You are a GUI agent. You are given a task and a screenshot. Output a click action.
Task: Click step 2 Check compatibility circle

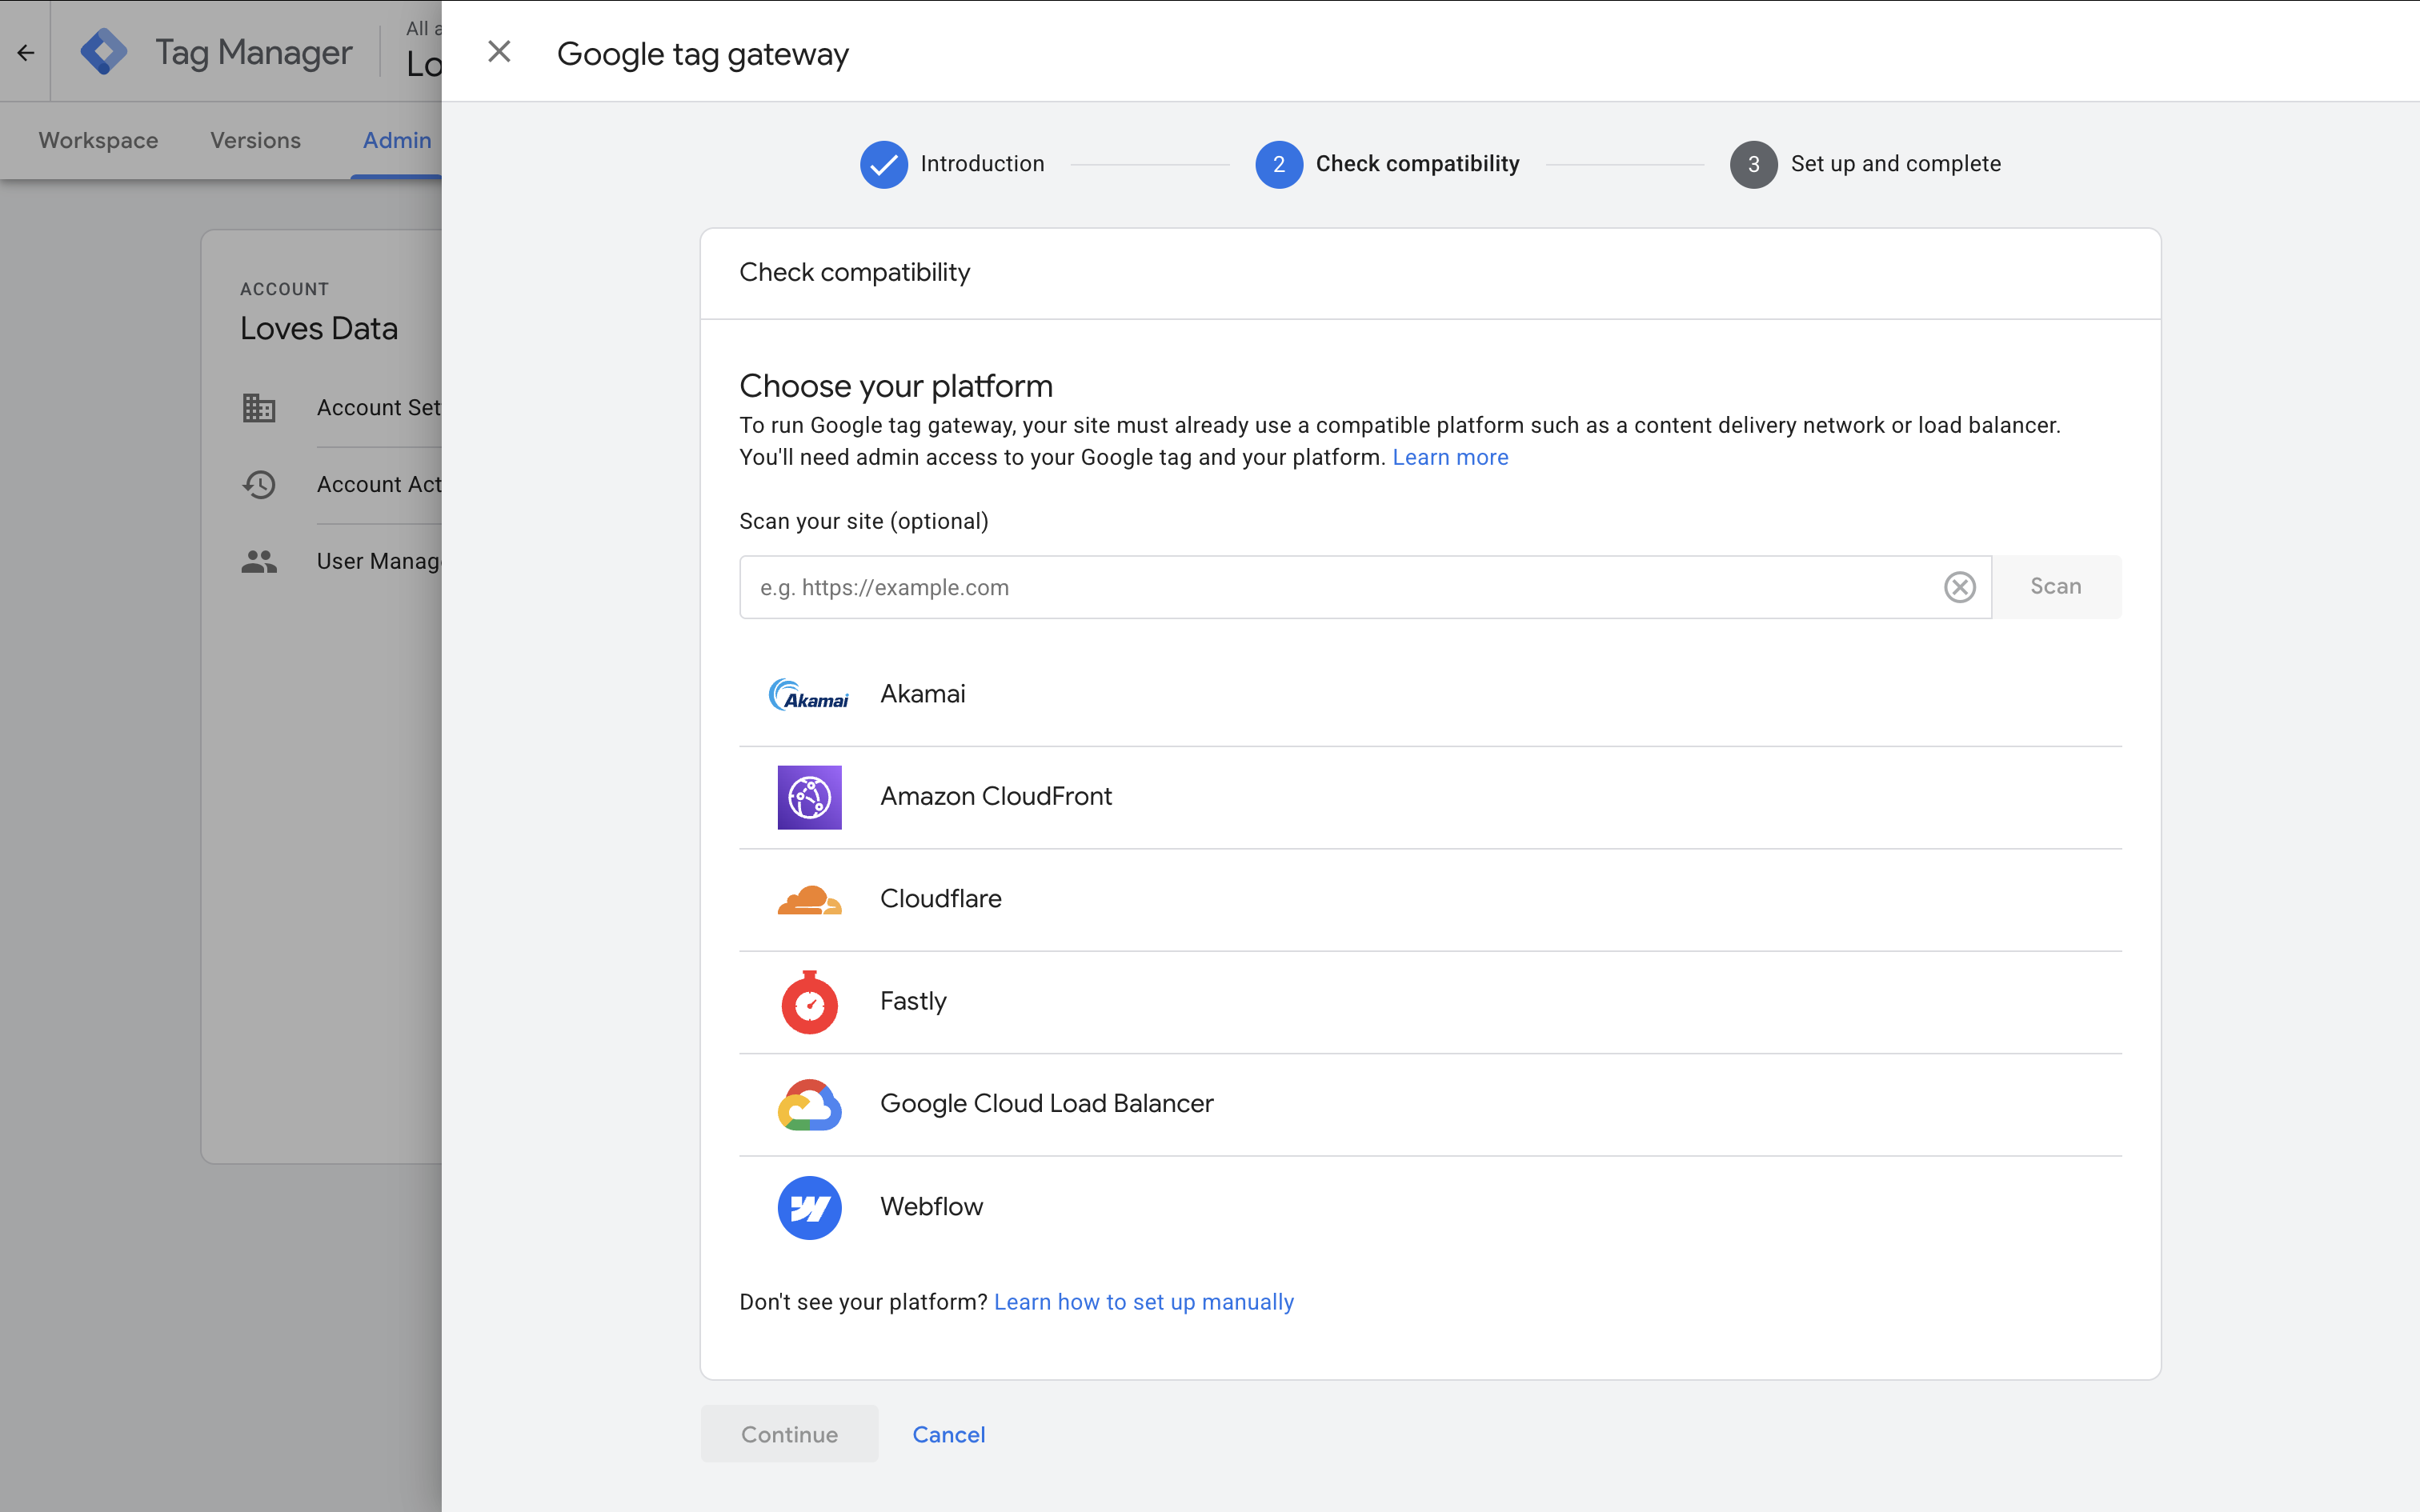[x=1278, y=164]
